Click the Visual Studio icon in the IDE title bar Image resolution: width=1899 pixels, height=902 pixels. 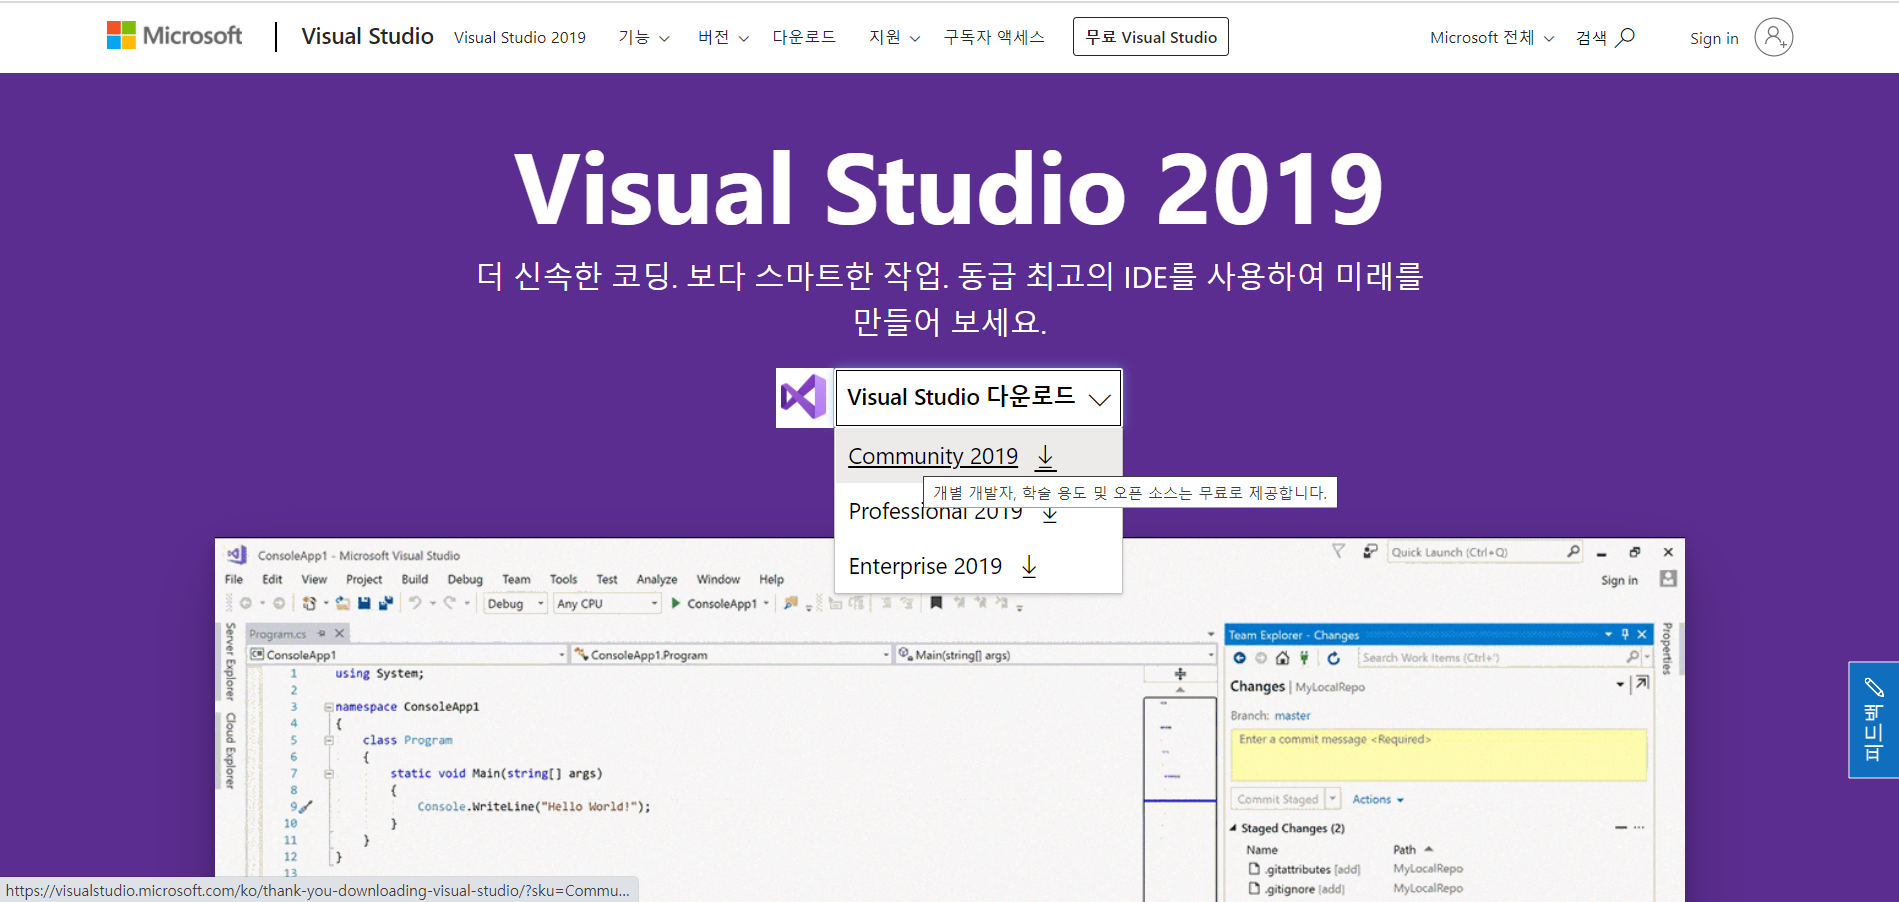[x=236, y=555]
